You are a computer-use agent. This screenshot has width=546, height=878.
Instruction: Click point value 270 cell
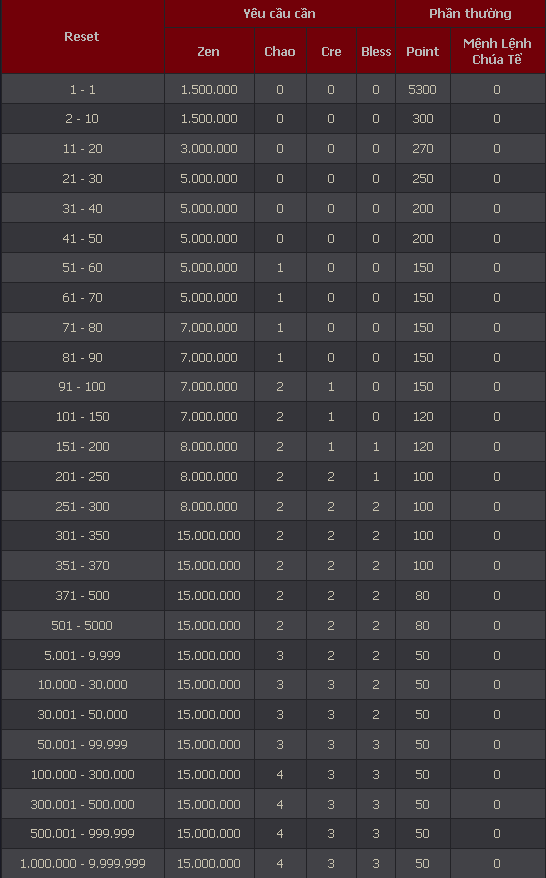423,148
